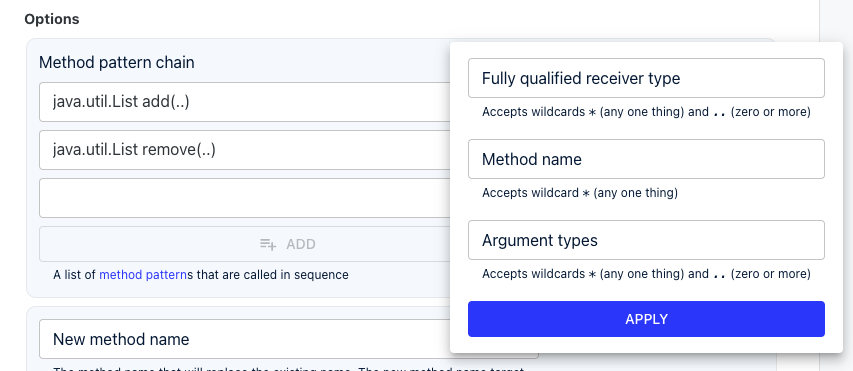Click wildcard hint under Argument types field
The width and height of the screenshot is (853, 371).
pyautogui.click(x=646, y=274)
